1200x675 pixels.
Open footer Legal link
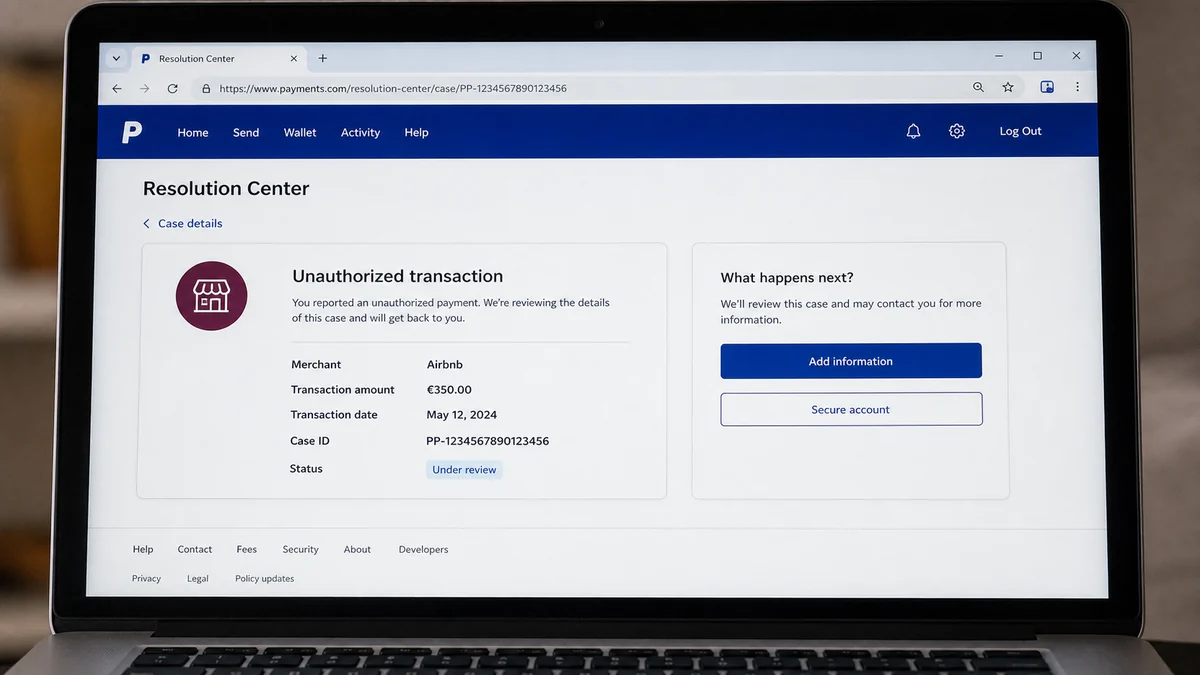(x=198, y=578)
